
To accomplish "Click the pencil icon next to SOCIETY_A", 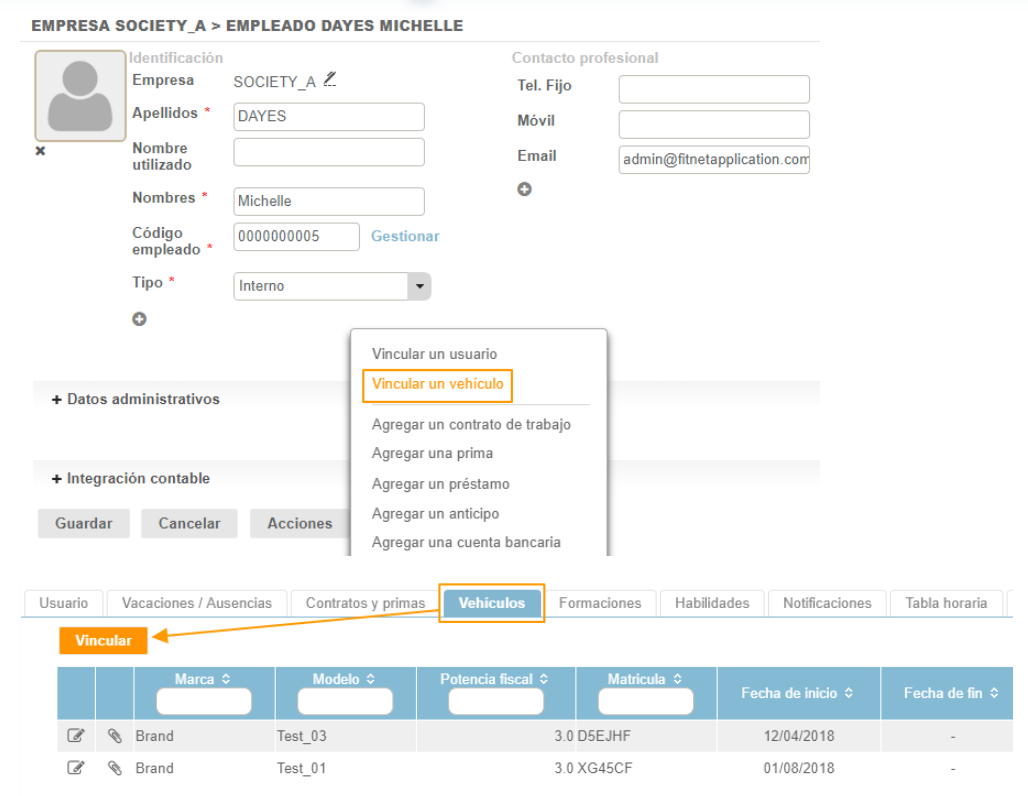I will pos(330,80).
